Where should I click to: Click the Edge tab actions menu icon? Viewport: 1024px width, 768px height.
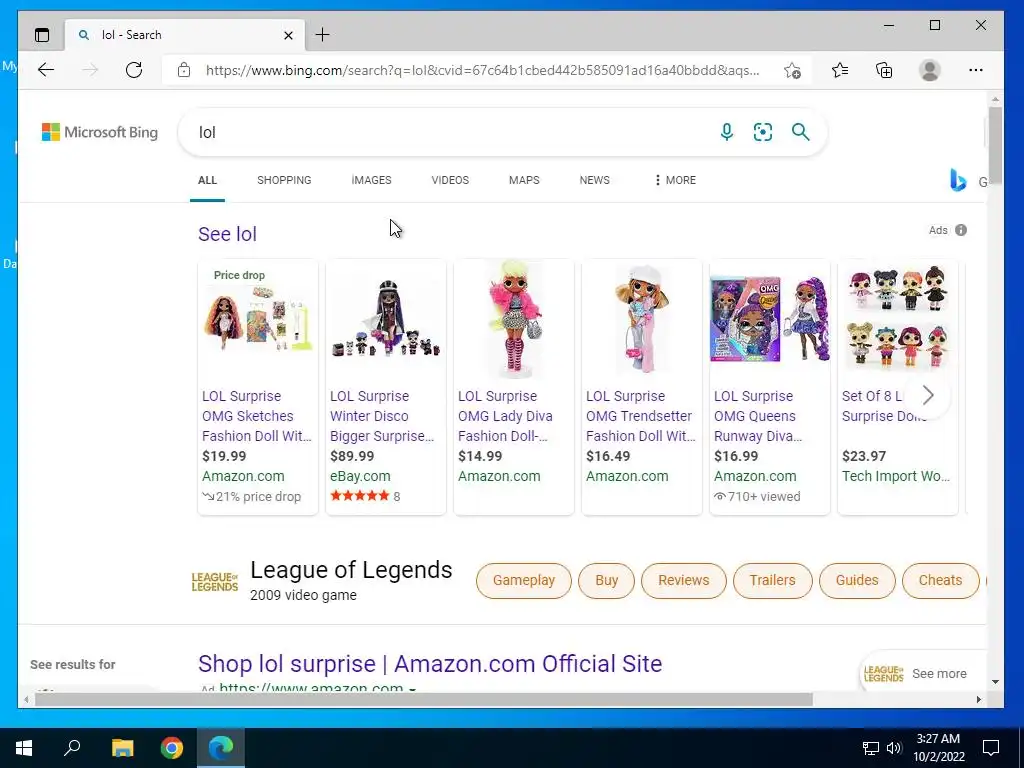pyautogui.click(x=42, y=35)
